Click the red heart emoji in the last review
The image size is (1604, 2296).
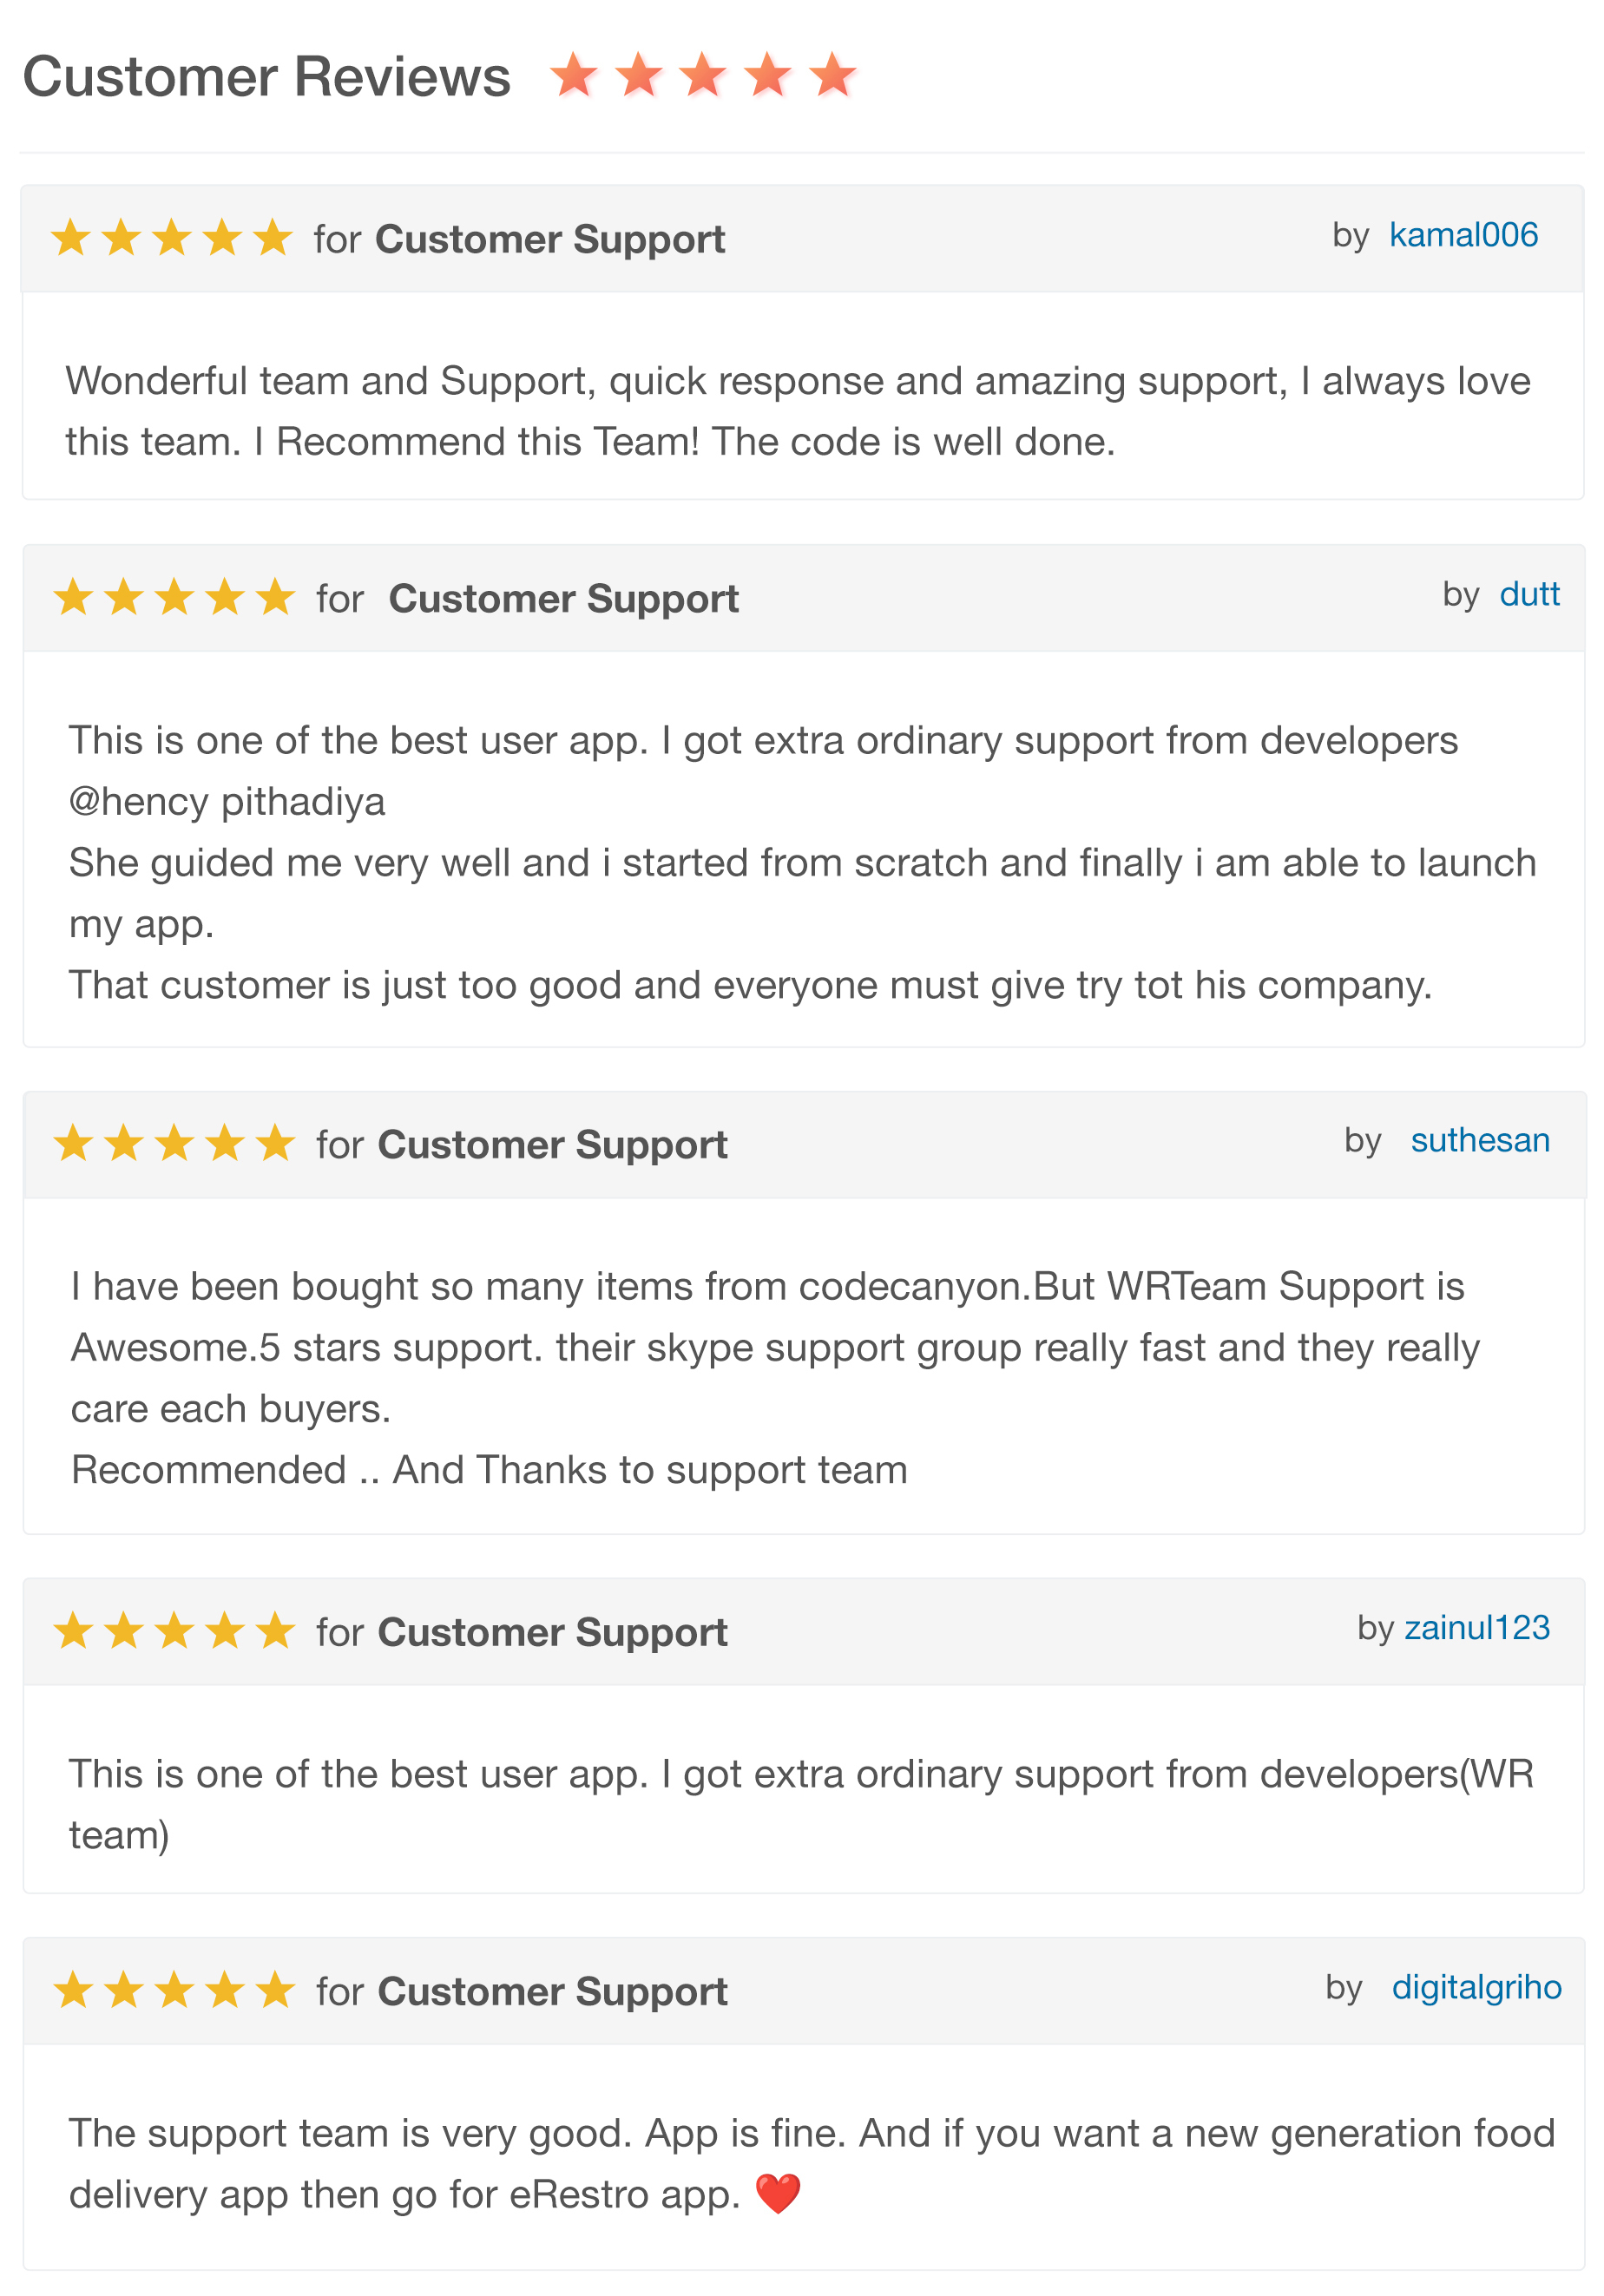coord(777,2194)
